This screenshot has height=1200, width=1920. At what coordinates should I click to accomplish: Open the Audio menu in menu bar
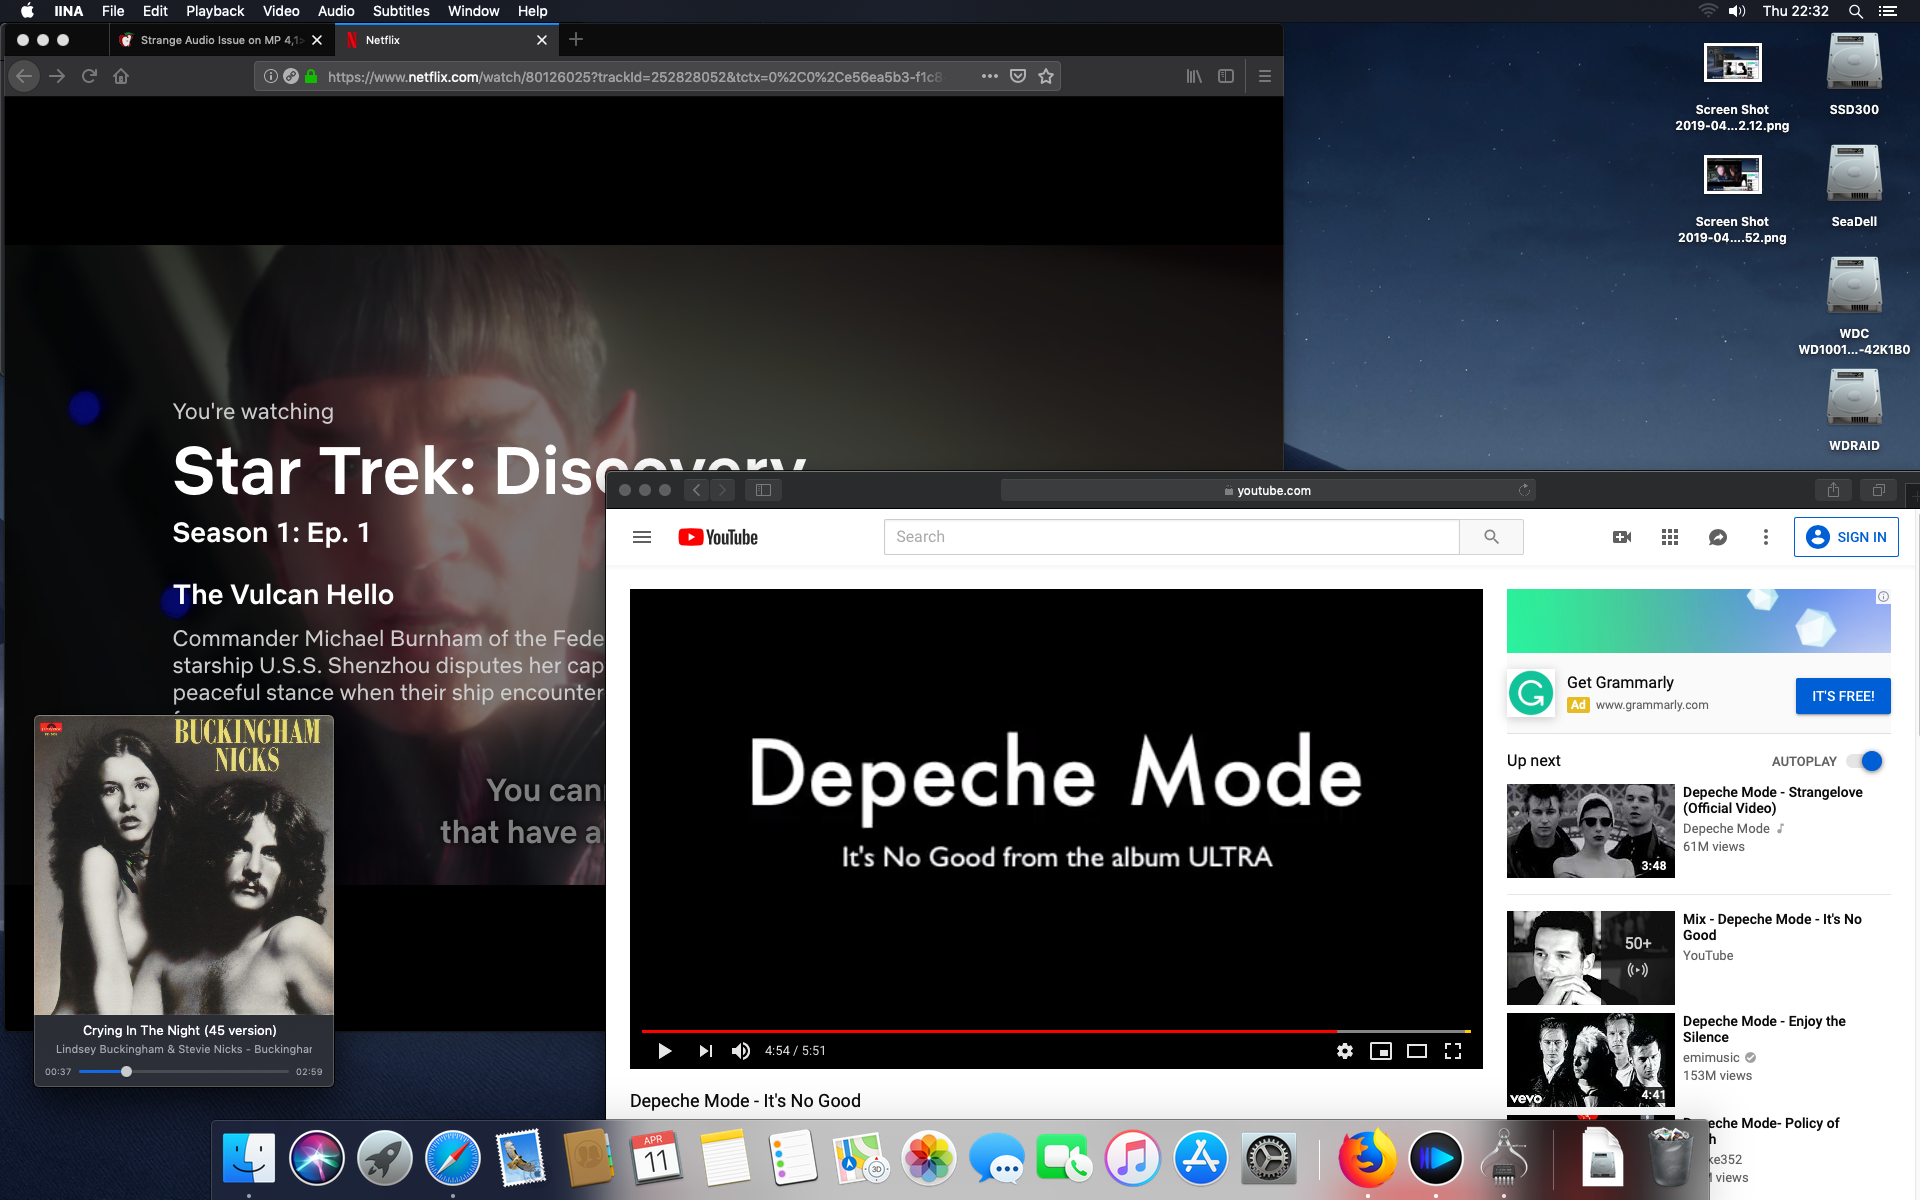point(336,11)
